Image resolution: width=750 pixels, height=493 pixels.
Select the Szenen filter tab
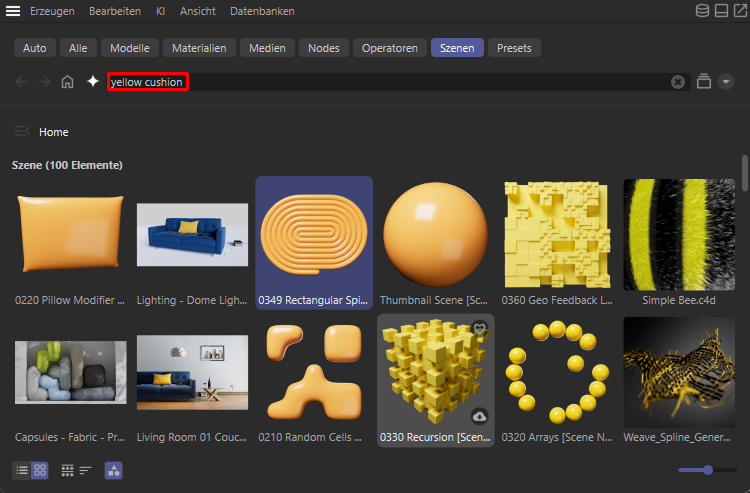457,48
